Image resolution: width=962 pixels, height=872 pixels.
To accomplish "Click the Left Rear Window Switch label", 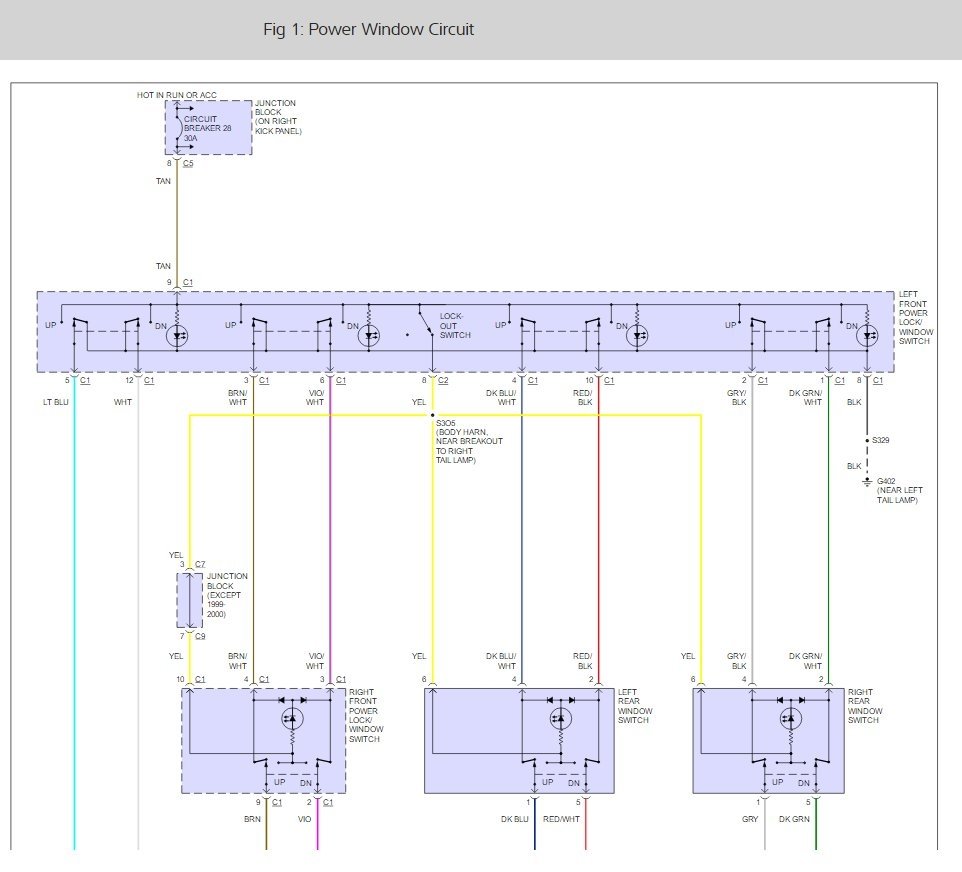I will 634,706.
